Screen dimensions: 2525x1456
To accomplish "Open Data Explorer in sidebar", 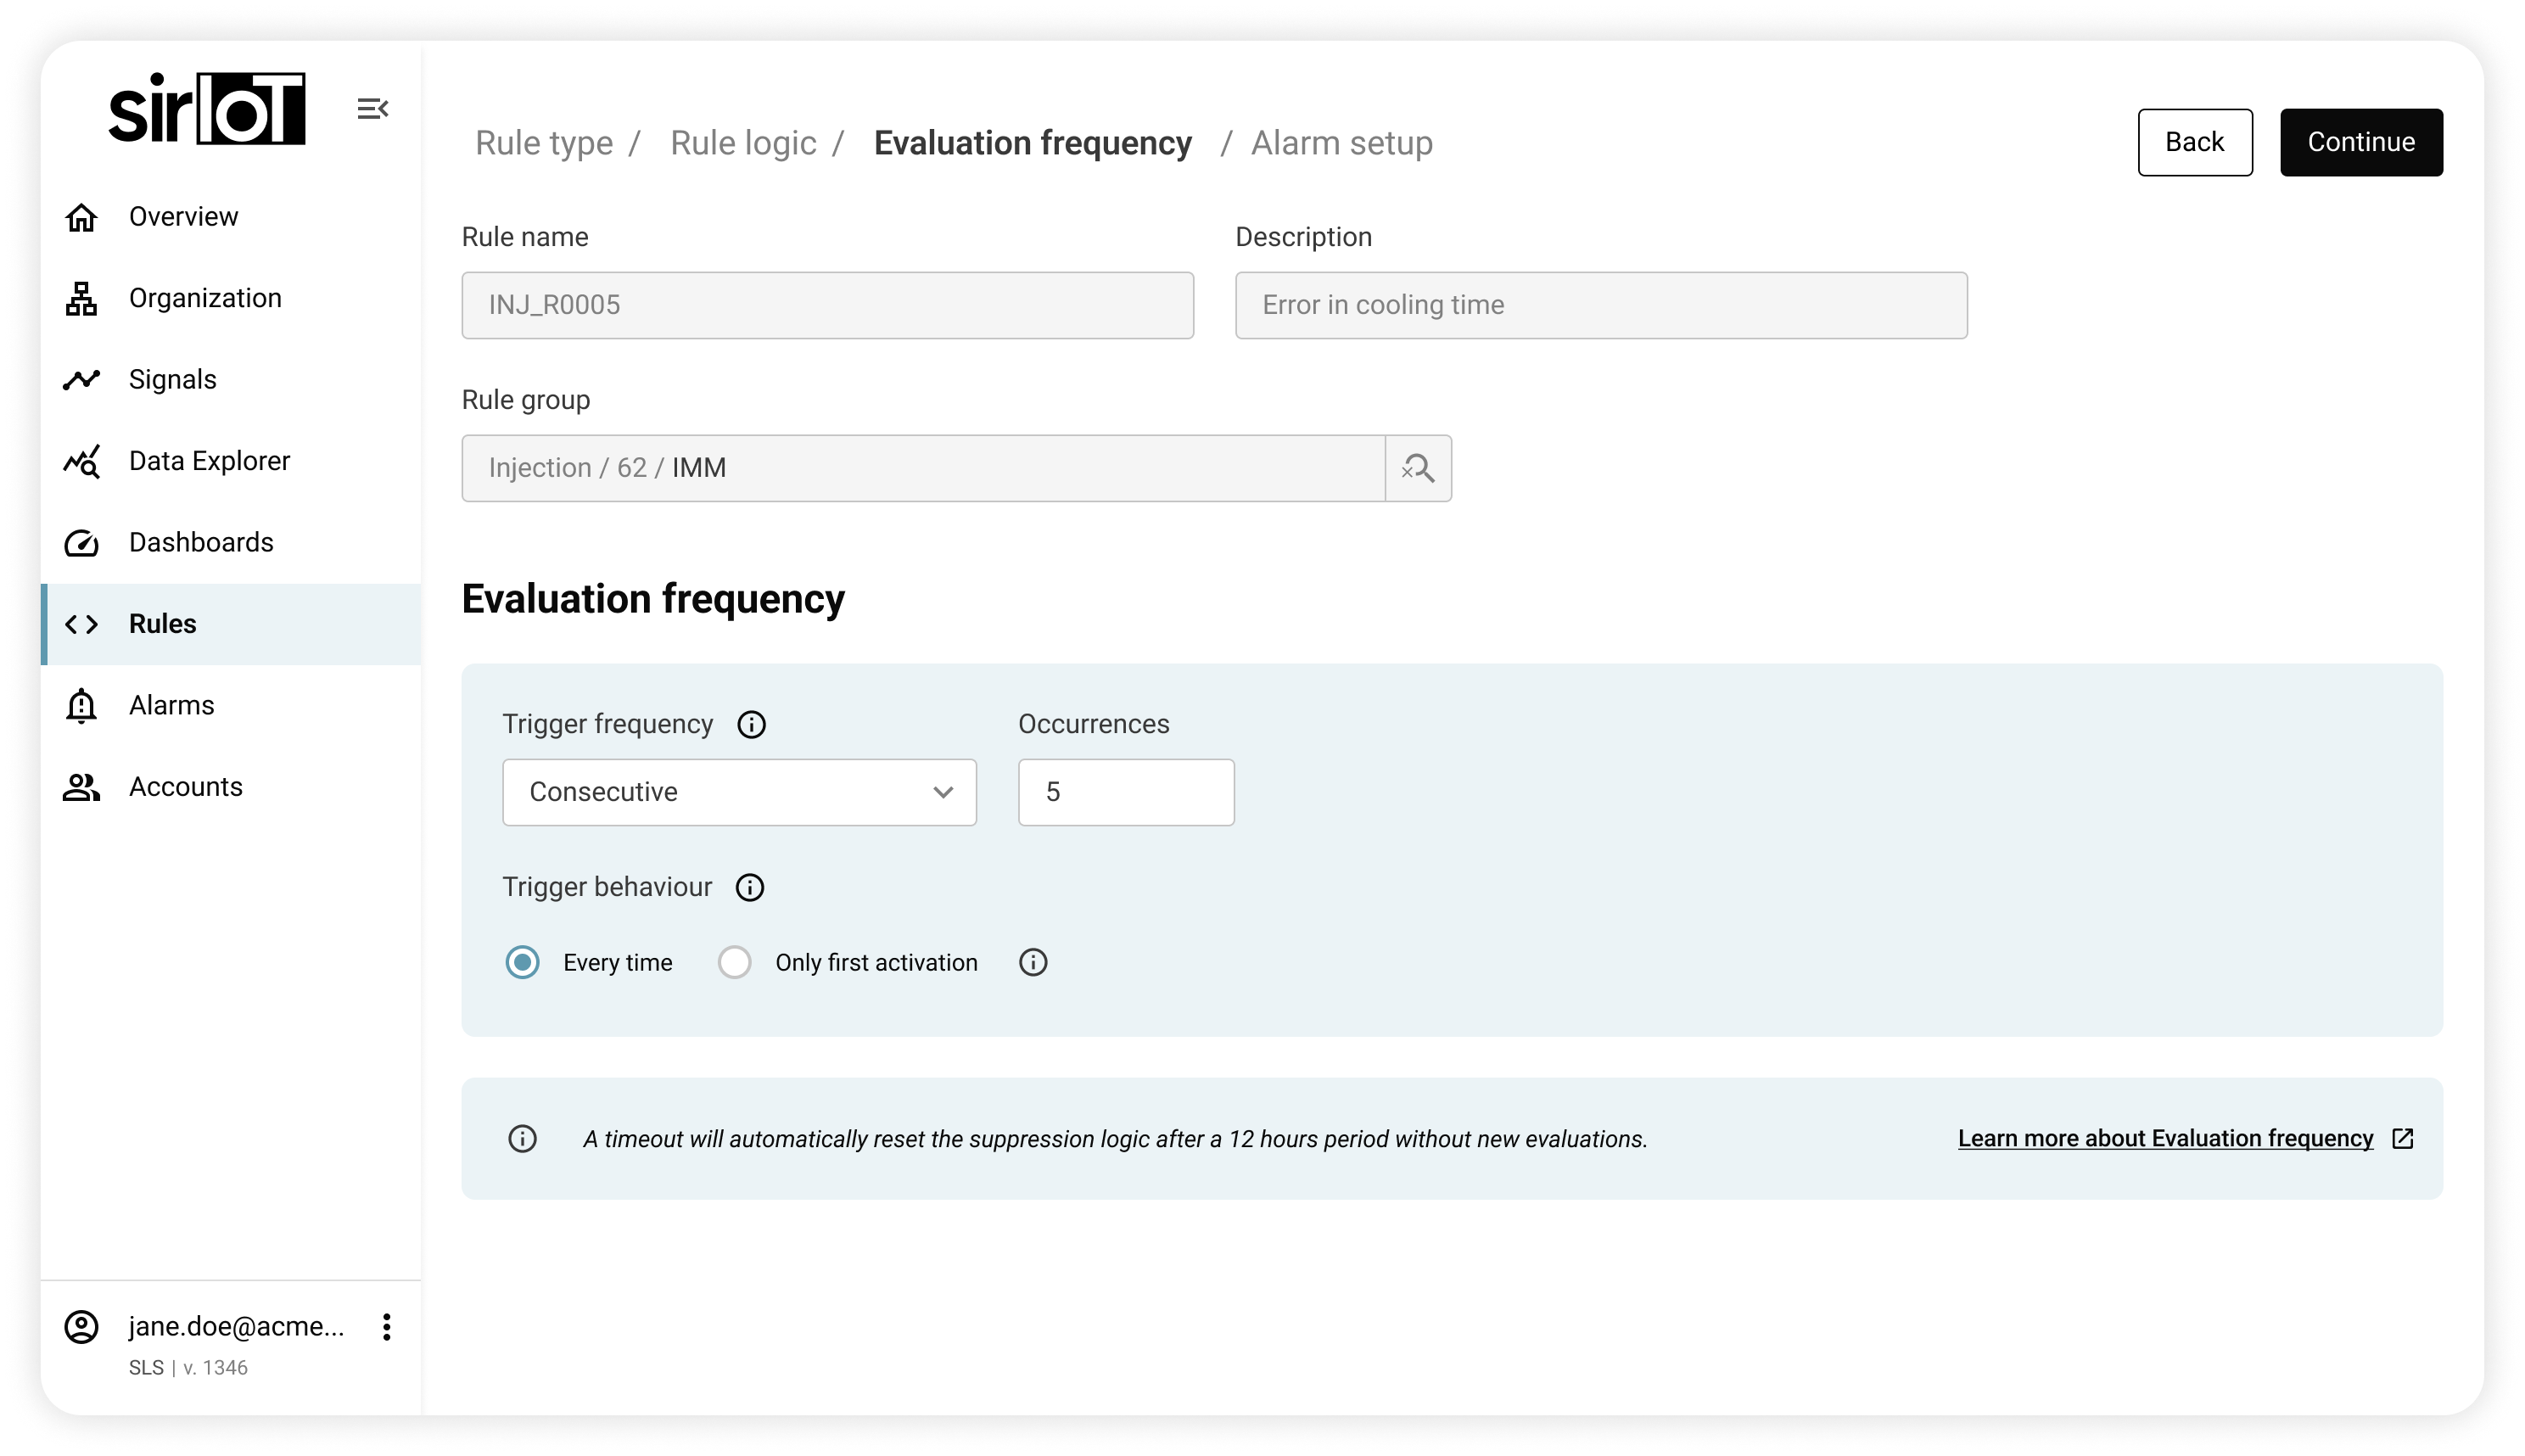I will [209, 461].
